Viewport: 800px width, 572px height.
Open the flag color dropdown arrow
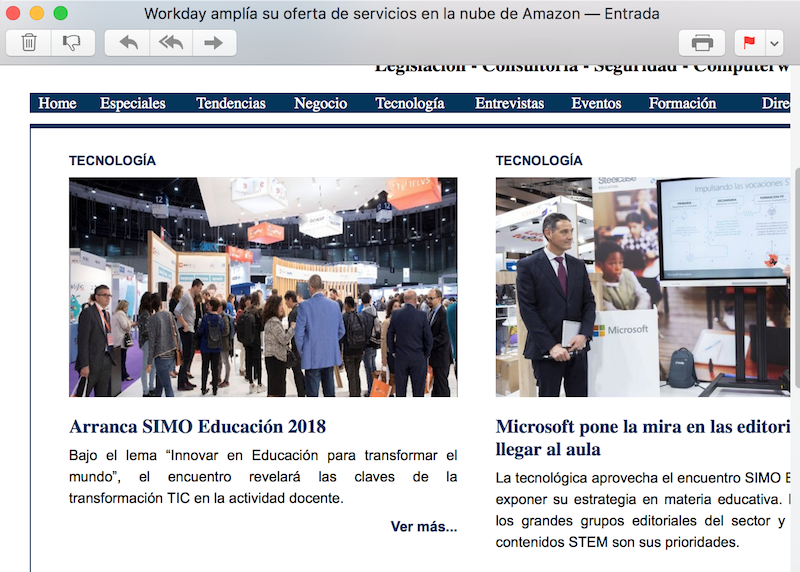[773, 42]
